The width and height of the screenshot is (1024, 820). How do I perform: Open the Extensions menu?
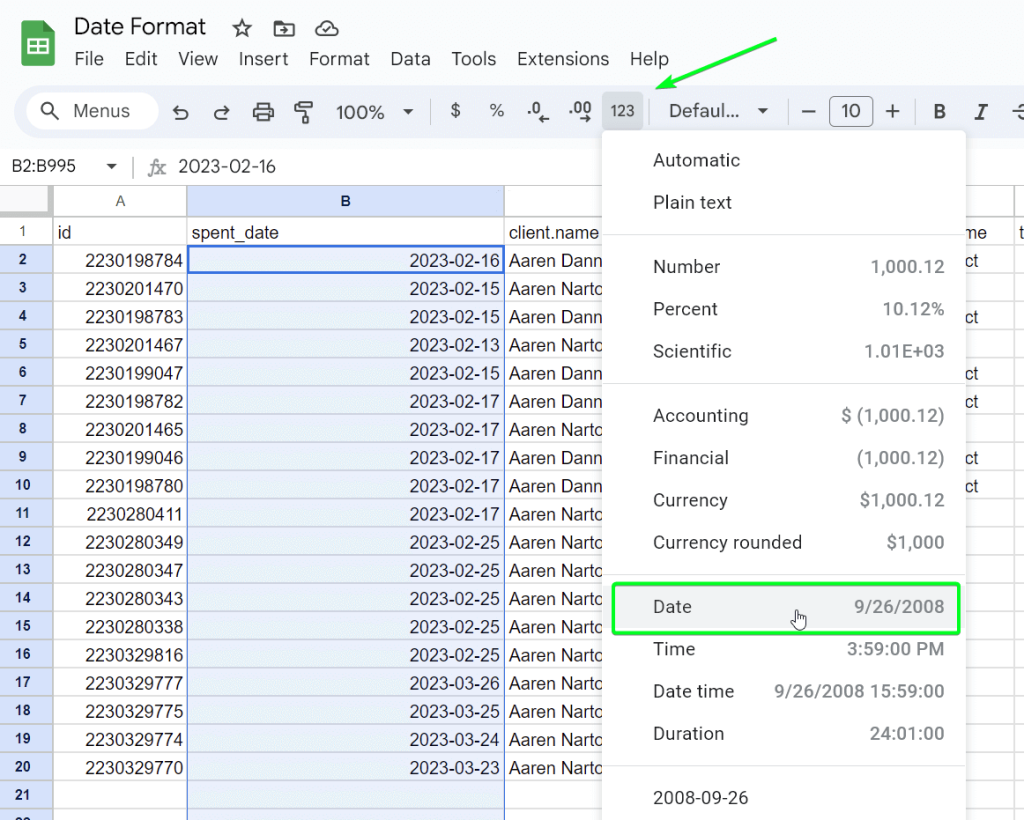tap(563, 59)
